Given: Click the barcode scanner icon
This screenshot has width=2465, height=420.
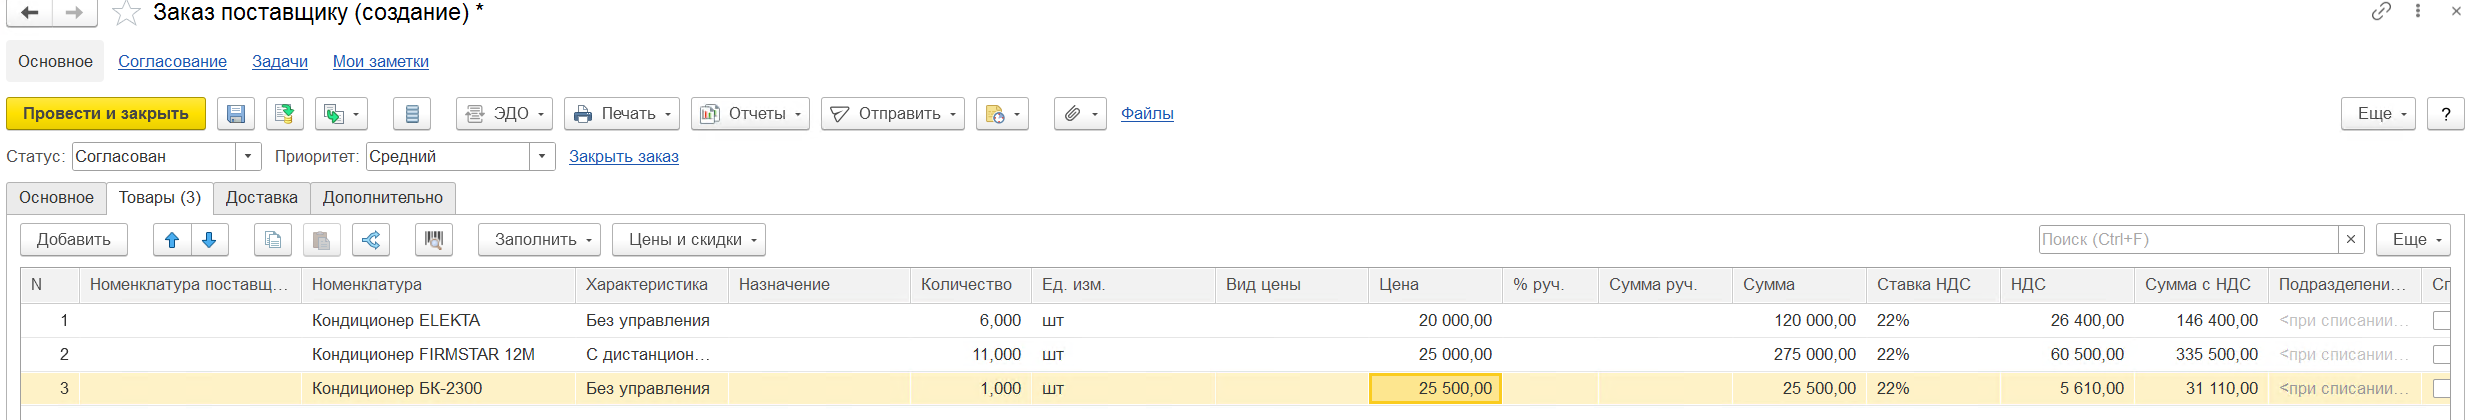Looking at the screenshot, I should (434, 240).
